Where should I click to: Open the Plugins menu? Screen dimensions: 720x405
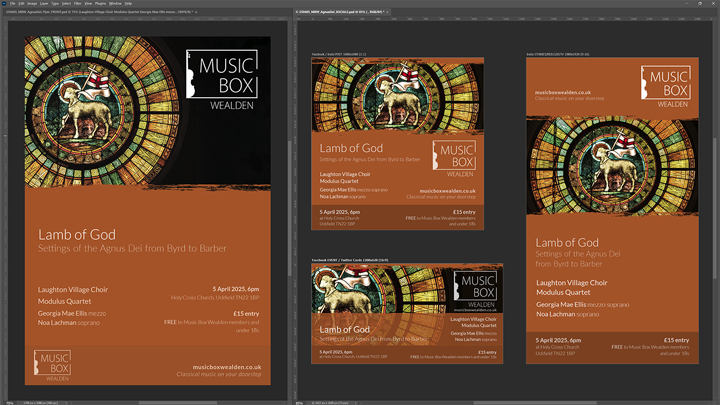click(100, 3)
